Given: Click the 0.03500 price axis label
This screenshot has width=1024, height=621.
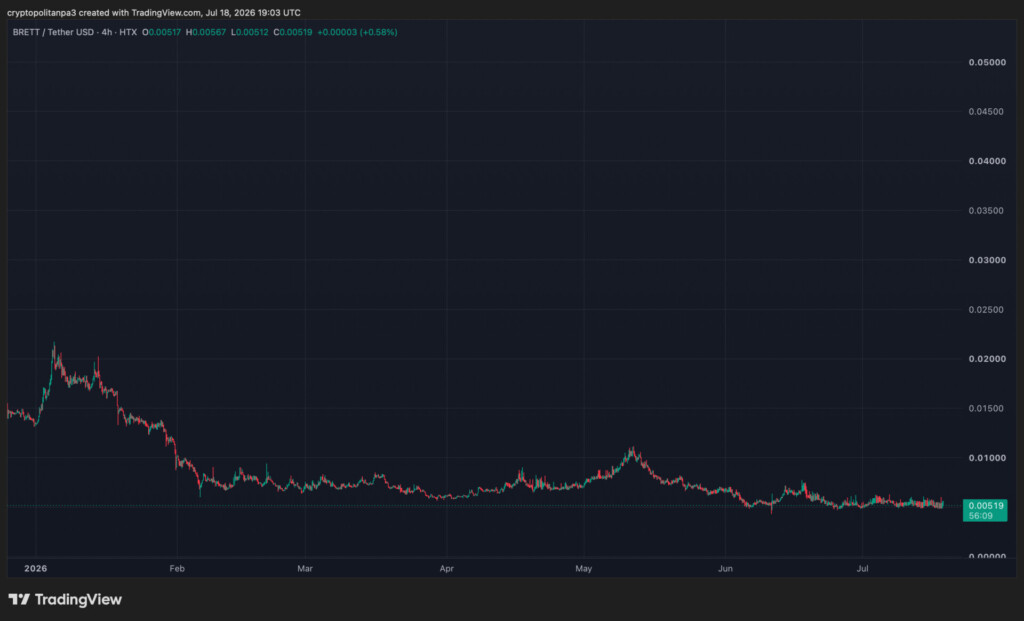Looking at the screenshot, I should (x=987, y=211).
